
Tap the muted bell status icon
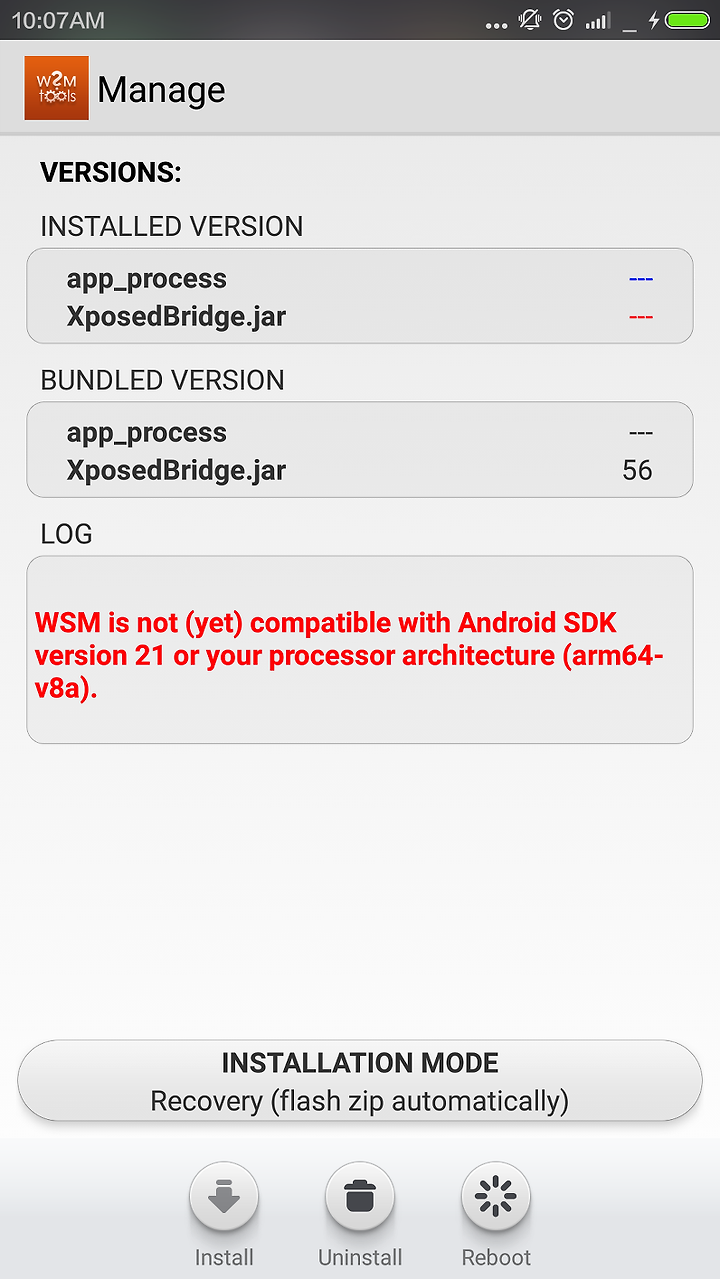click(529, 20)
